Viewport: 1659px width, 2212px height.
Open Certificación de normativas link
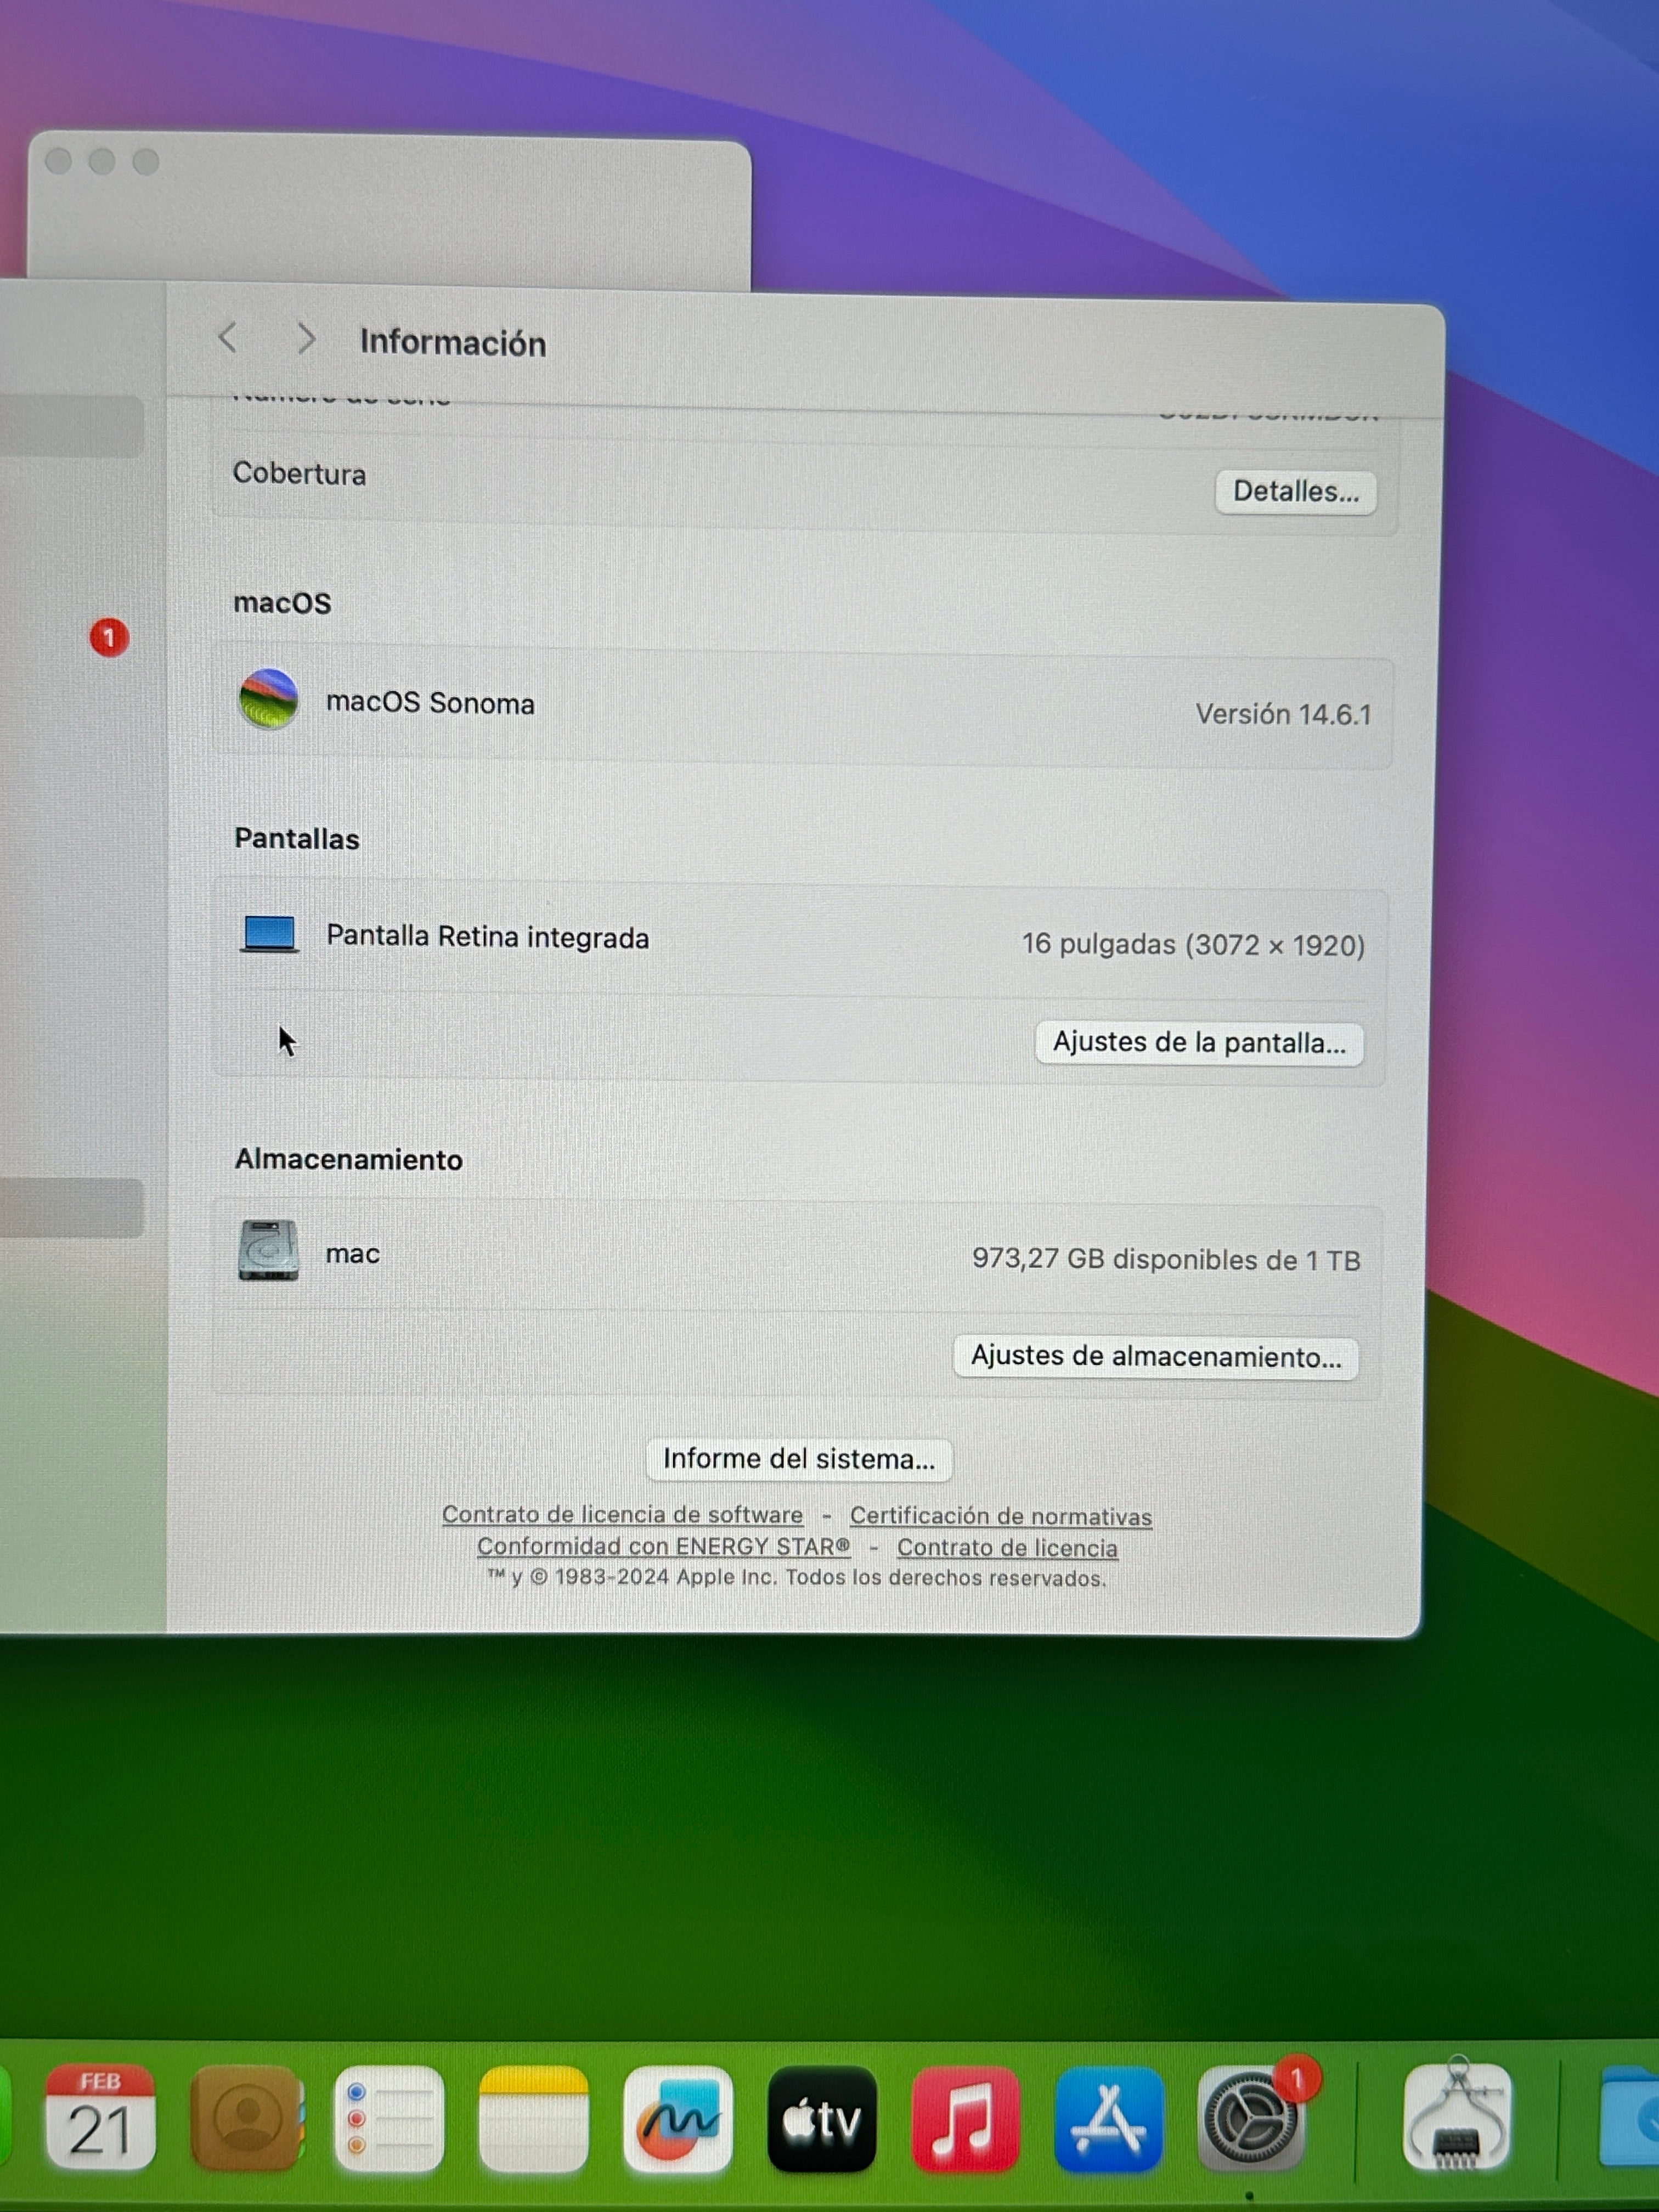tap(1001, 1516)
